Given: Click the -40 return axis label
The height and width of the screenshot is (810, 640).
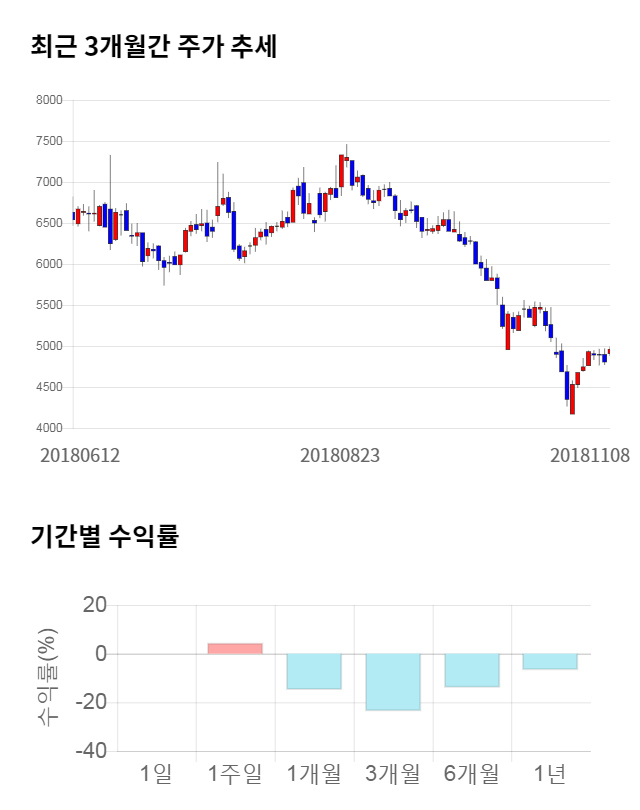Looking at the screenshot, I should 92,751.
